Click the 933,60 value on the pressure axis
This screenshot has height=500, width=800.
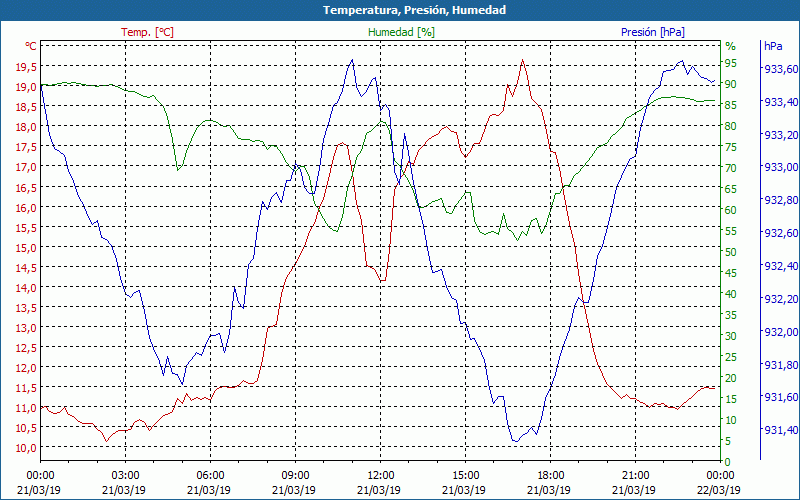coord(781,69)
